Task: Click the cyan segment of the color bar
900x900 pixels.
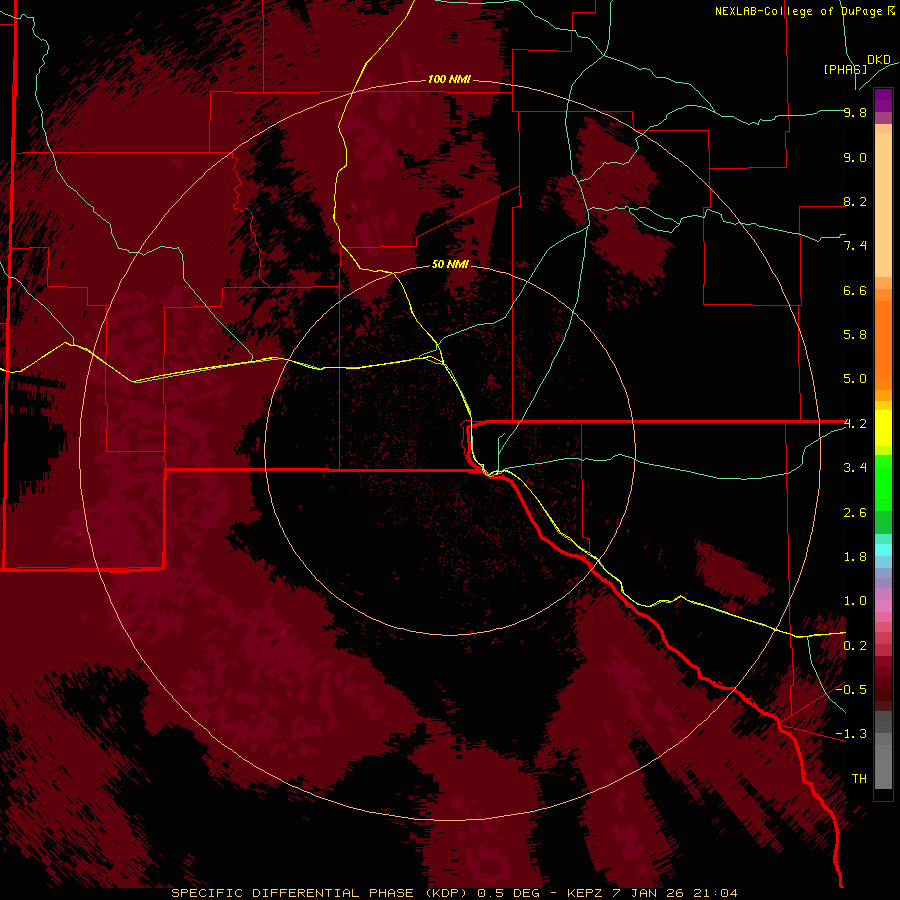Action: click(883, 550)
